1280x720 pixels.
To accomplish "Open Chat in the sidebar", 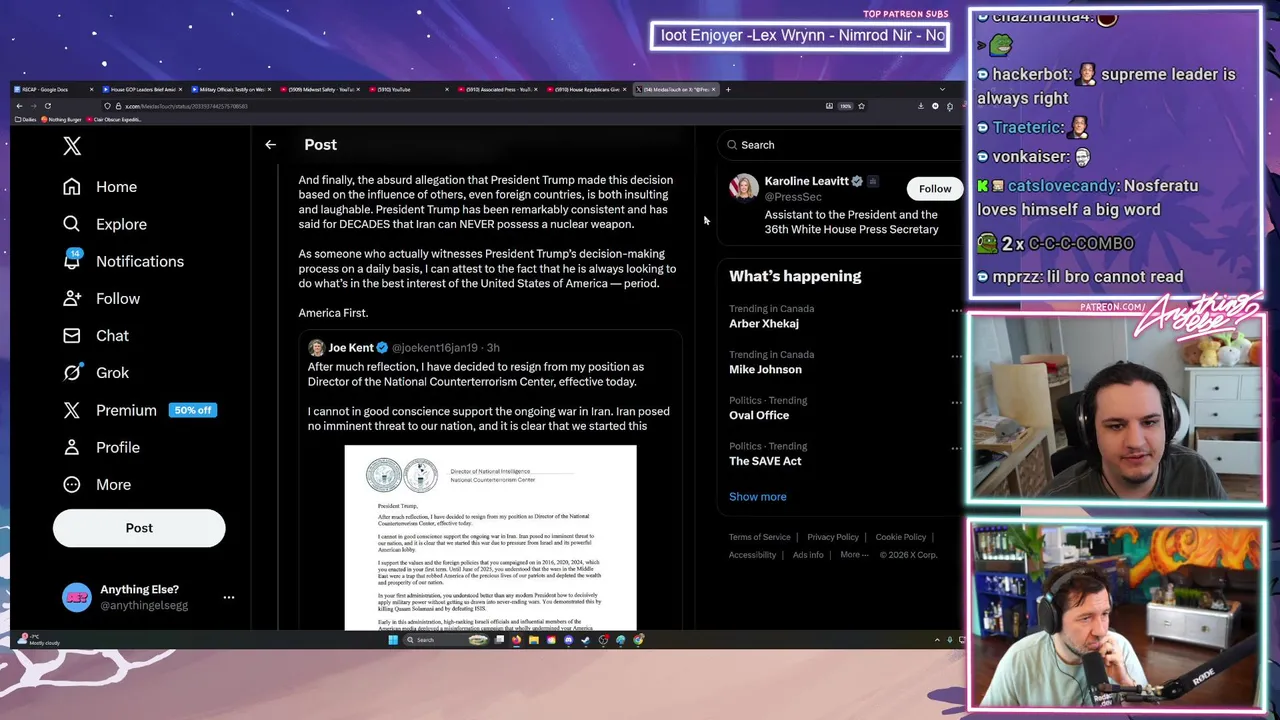I will 96,335.
